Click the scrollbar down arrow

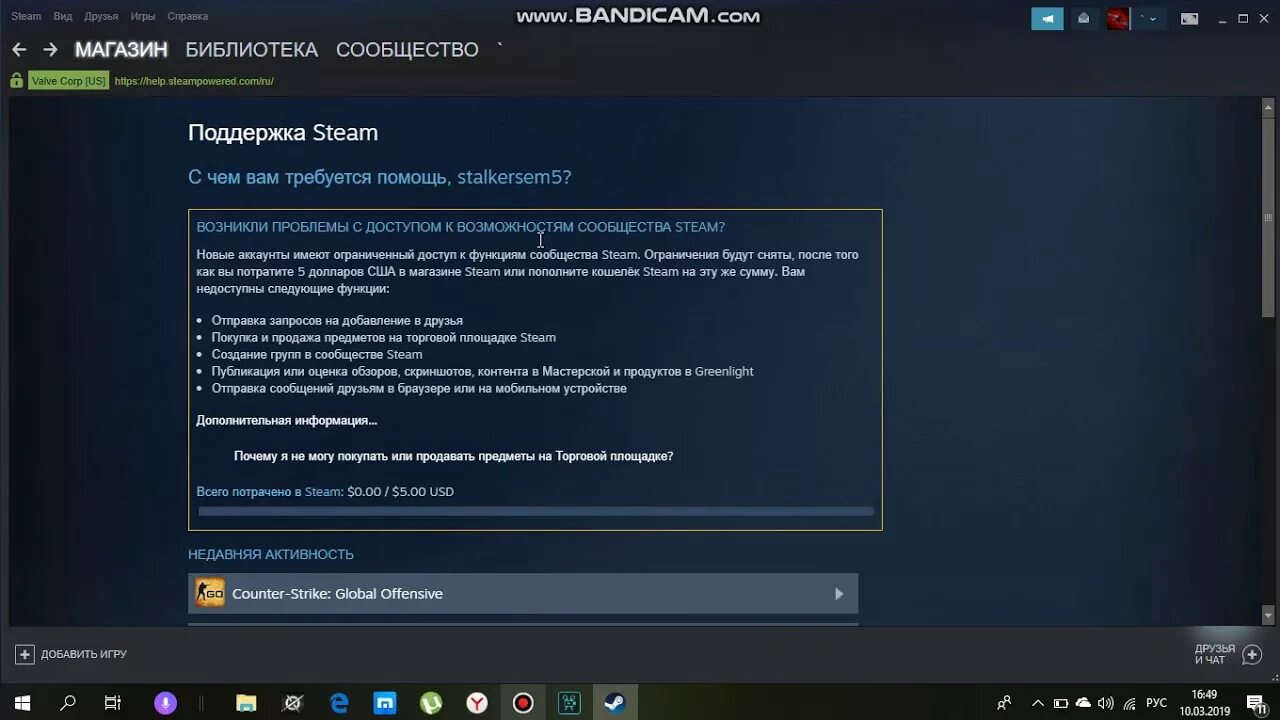(1269, 617)
